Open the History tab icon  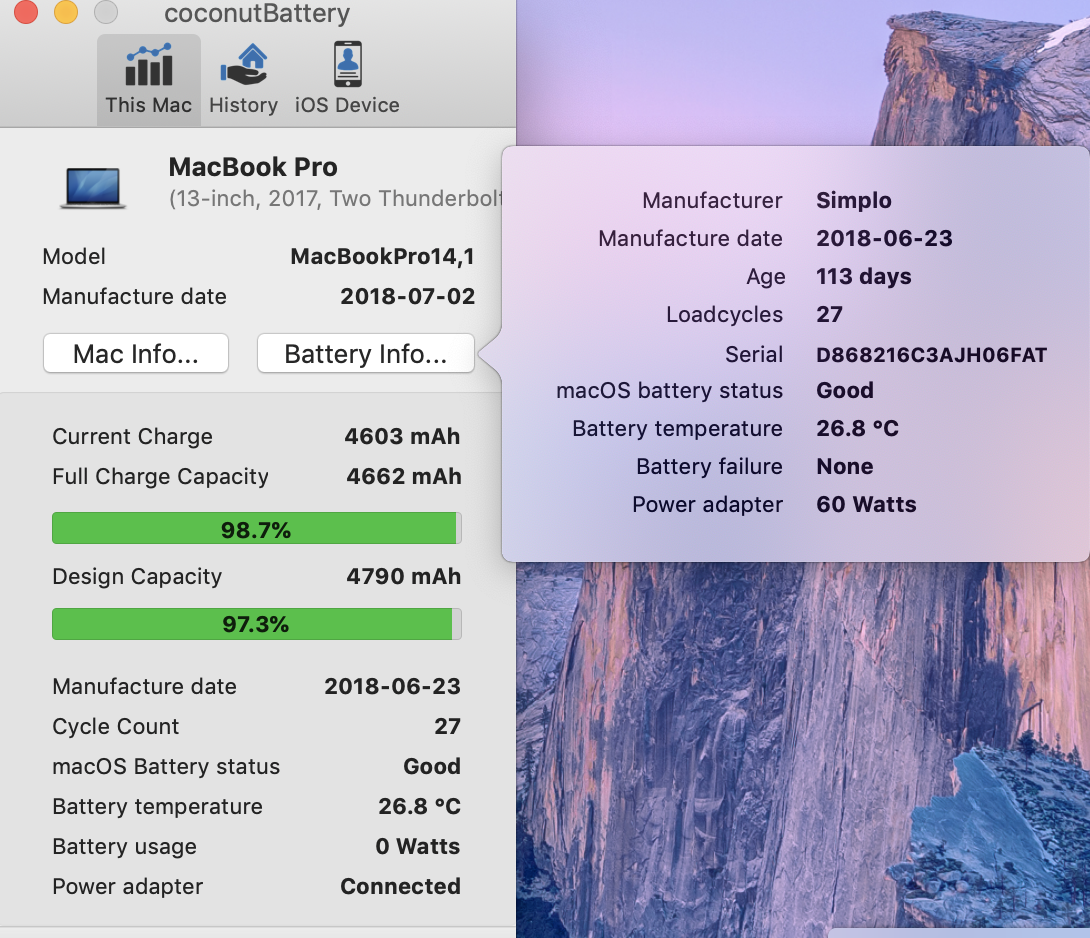coord(243,79)
